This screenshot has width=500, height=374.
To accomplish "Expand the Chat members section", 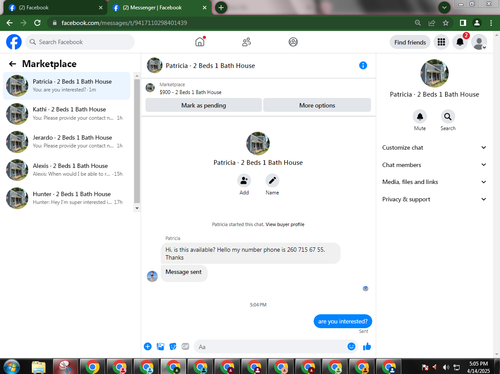I will [x=434, y=165].
